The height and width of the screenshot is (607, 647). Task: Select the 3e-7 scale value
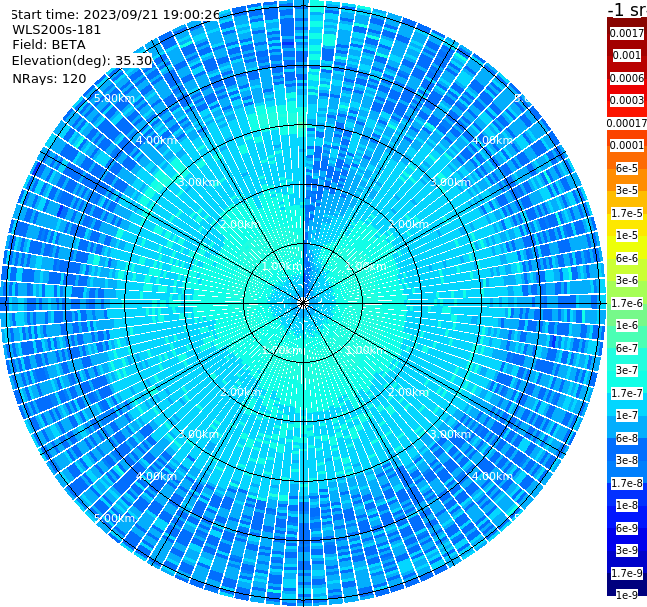pos(626,370)
